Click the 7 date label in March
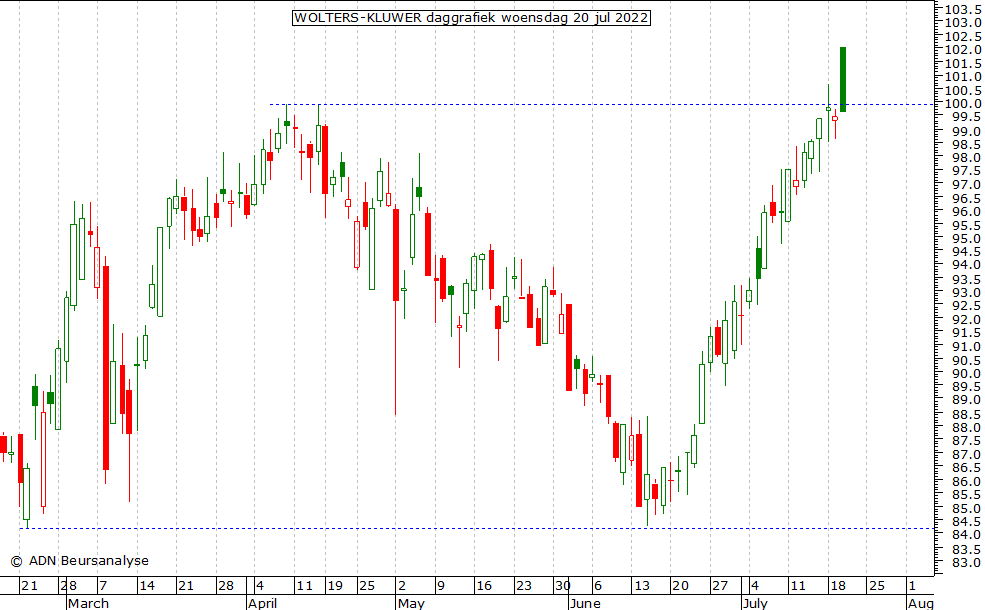Screen dimensions: 985x610 104,586
